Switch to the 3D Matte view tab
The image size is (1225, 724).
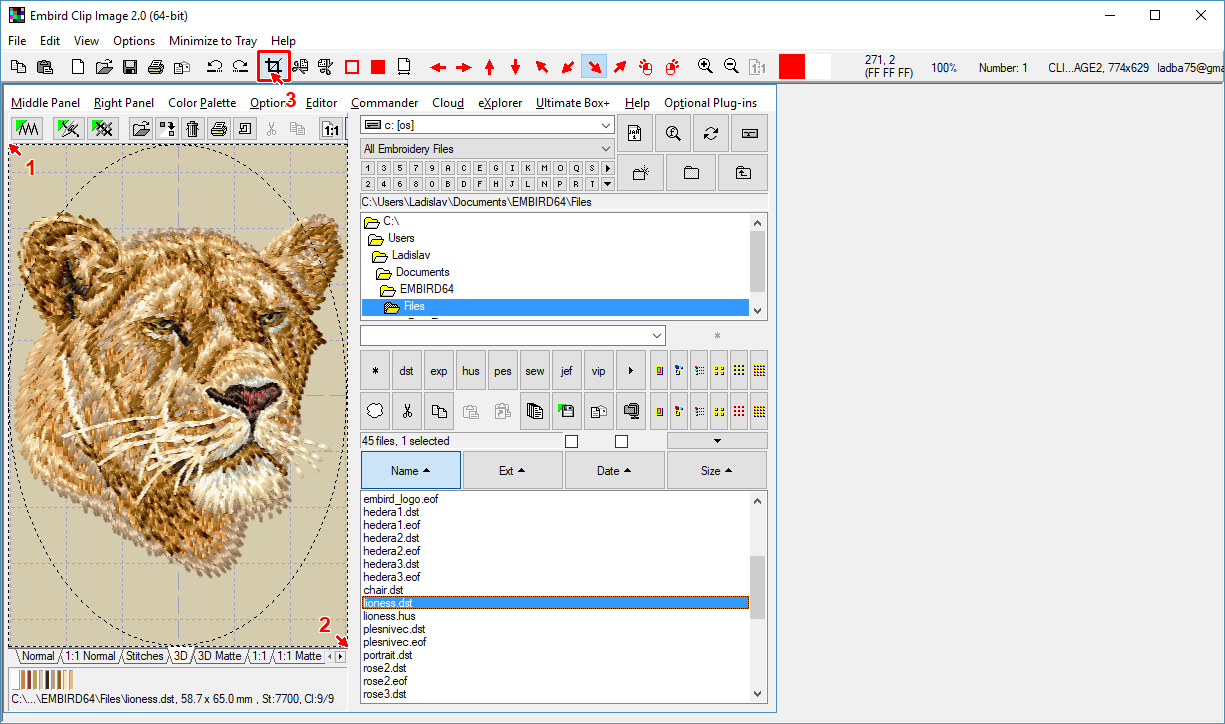tap(219, 656)
